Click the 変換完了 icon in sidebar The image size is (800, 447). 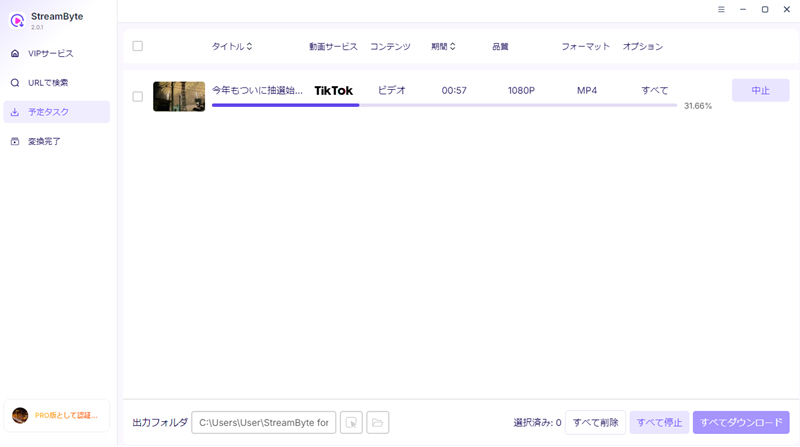[15, 141]
